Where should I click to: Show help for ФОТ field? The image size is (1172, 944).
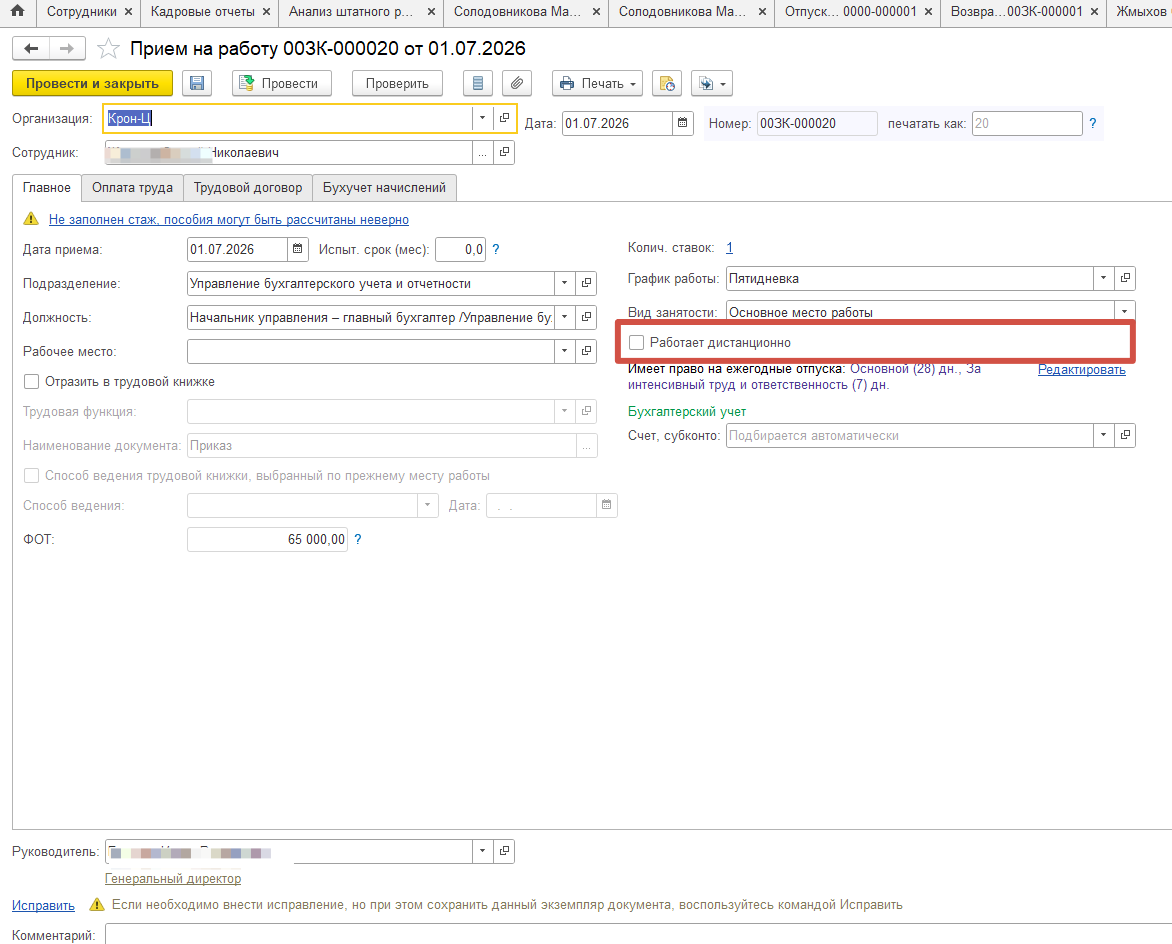358,539
